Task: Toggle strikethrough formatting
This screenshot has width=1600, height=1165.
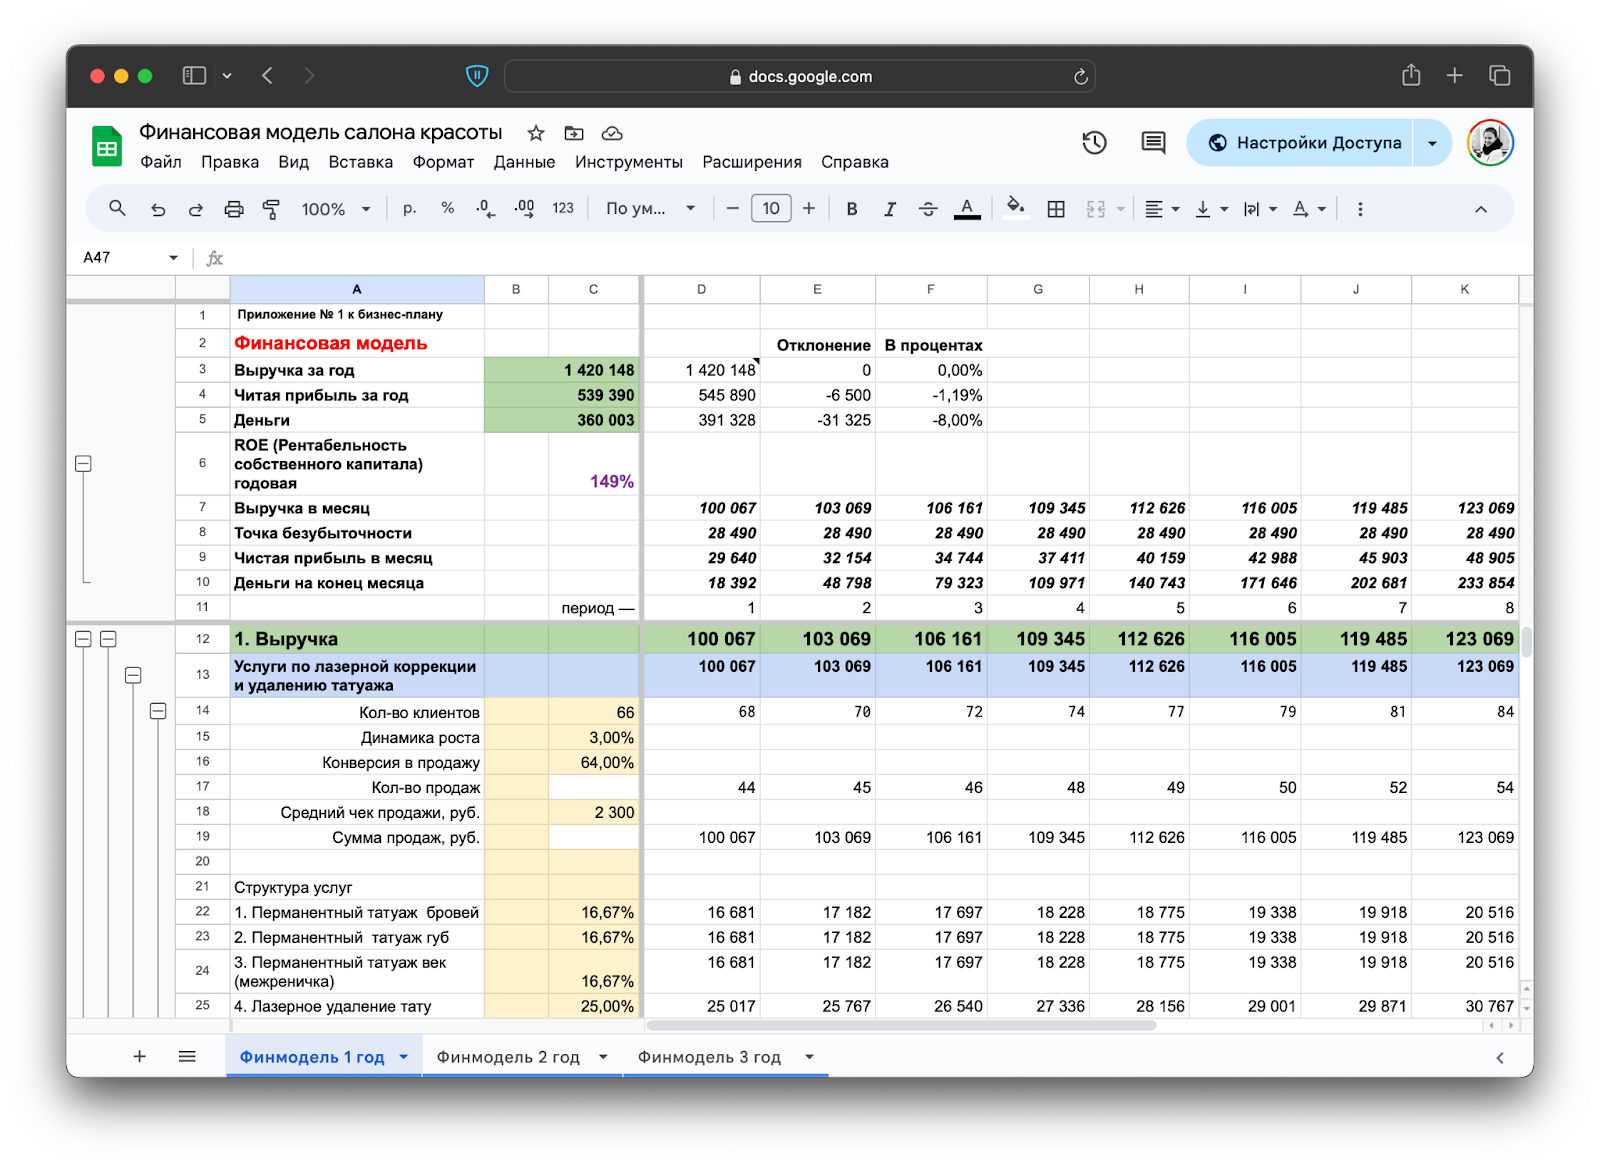Action: pos(928,209)
